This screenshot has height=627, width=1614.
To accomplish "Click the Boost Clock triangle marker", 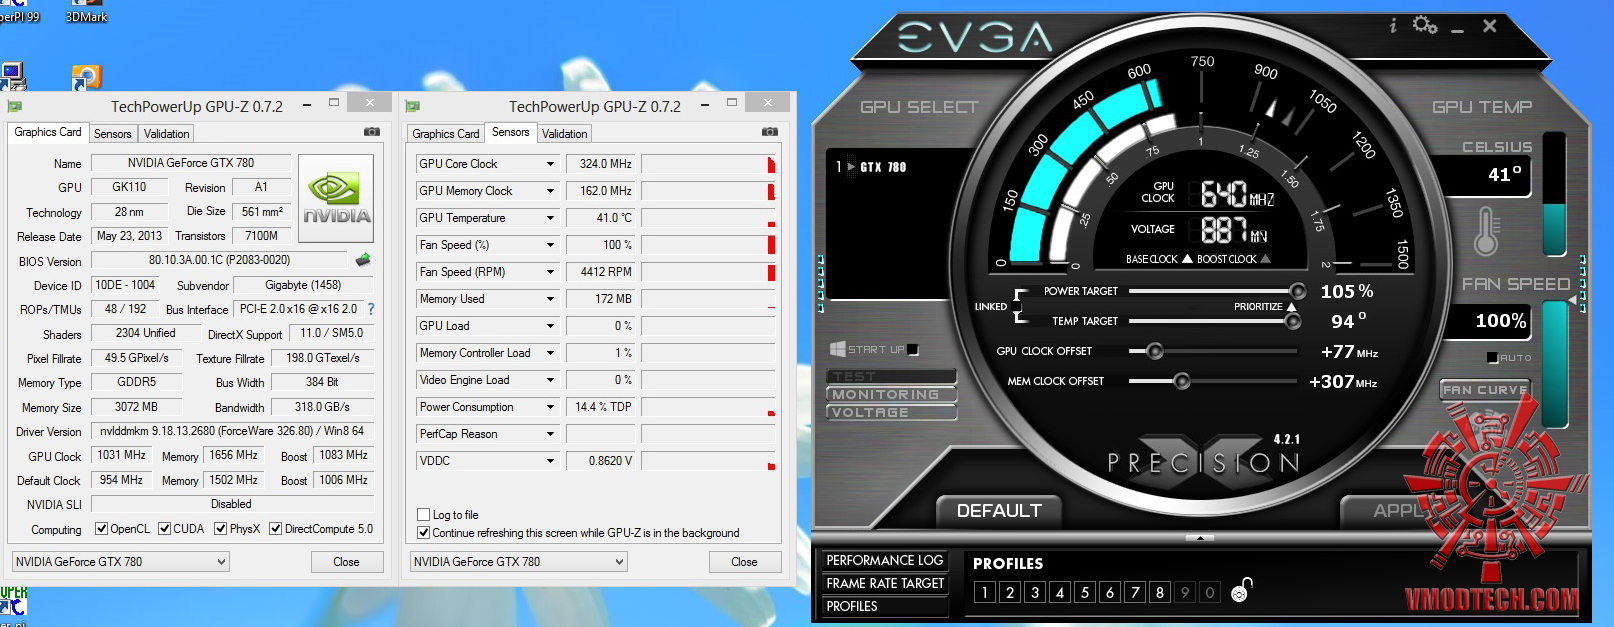I will (x=1265, y=259).
